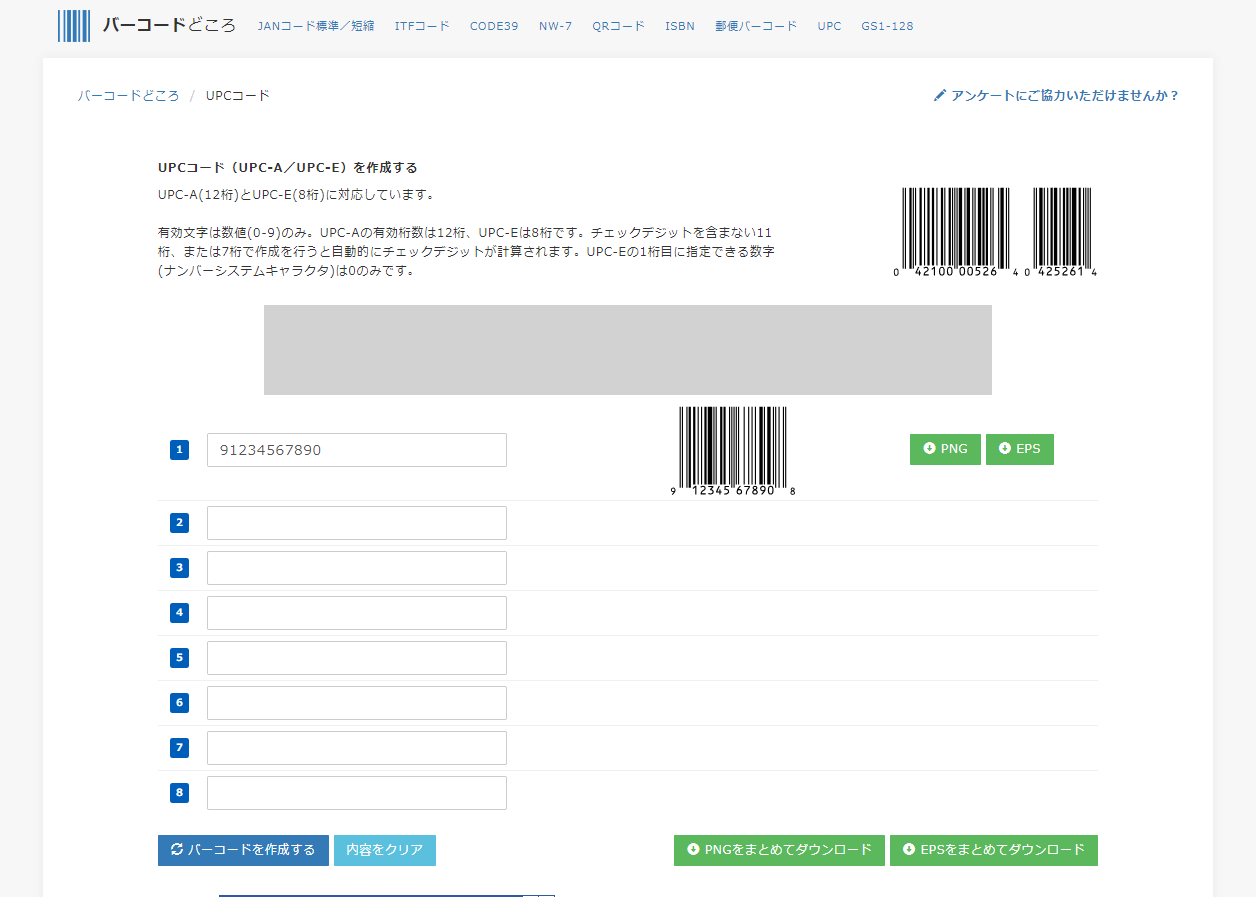Click EPSをまとめてダウンロード bulk download
The height and width of the screenshot is (897, 1256).
[x=993, y=850]
